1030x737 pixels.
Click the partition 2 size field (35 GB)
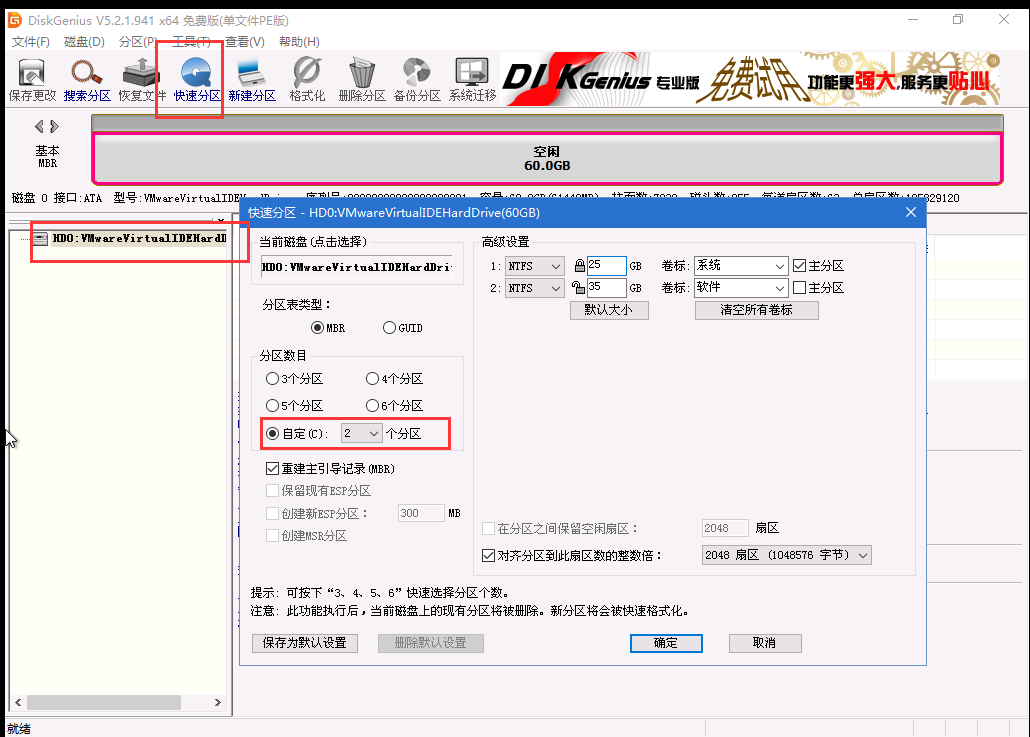606,287
